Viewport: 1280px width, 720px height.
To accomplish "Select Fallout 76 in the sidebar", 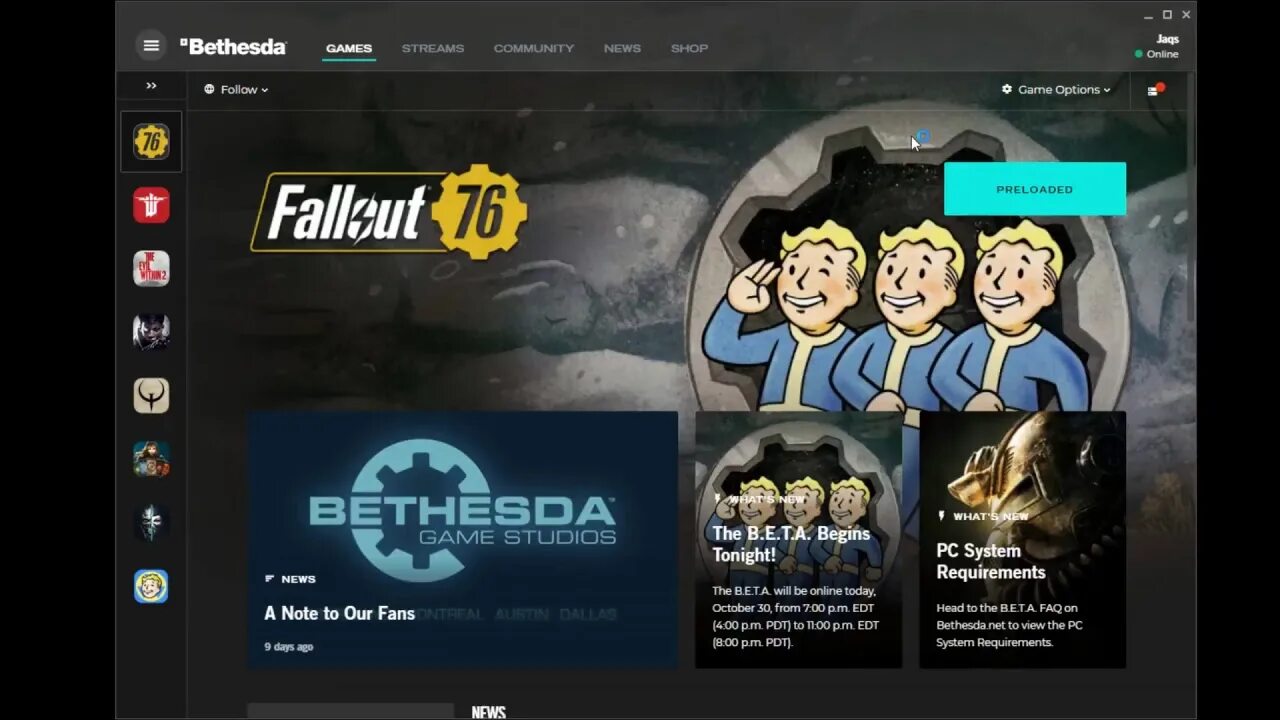I will tap(151, 141).
